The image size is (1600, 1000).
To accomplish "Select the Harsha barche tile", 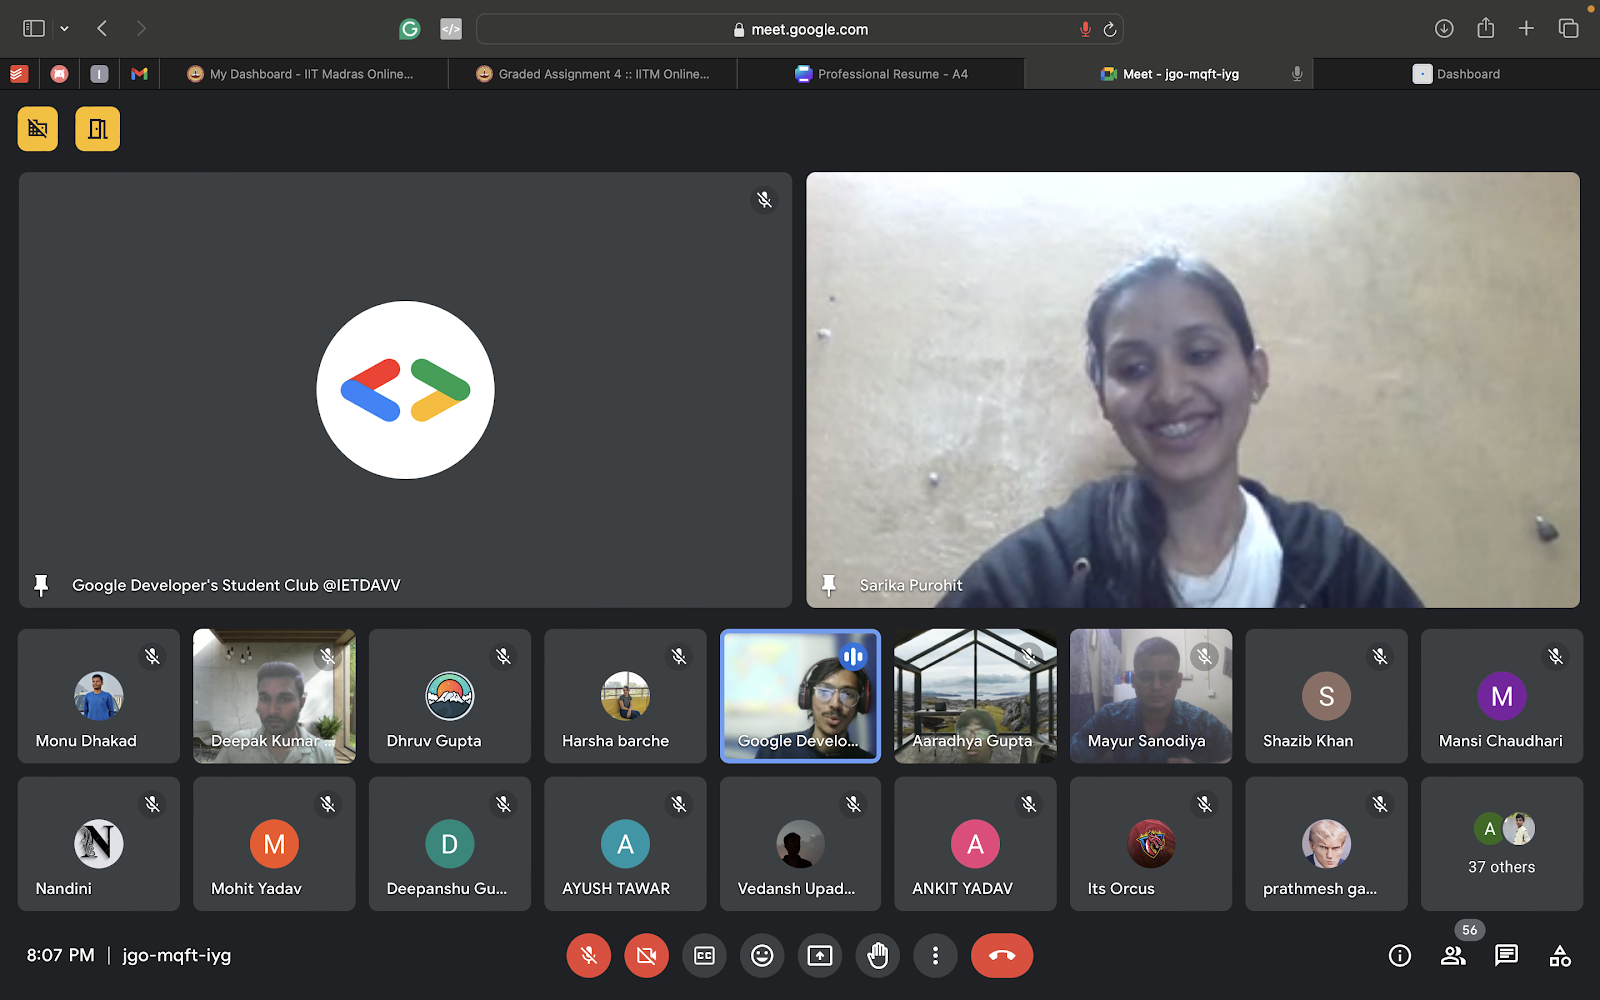I will pos(625,696).
